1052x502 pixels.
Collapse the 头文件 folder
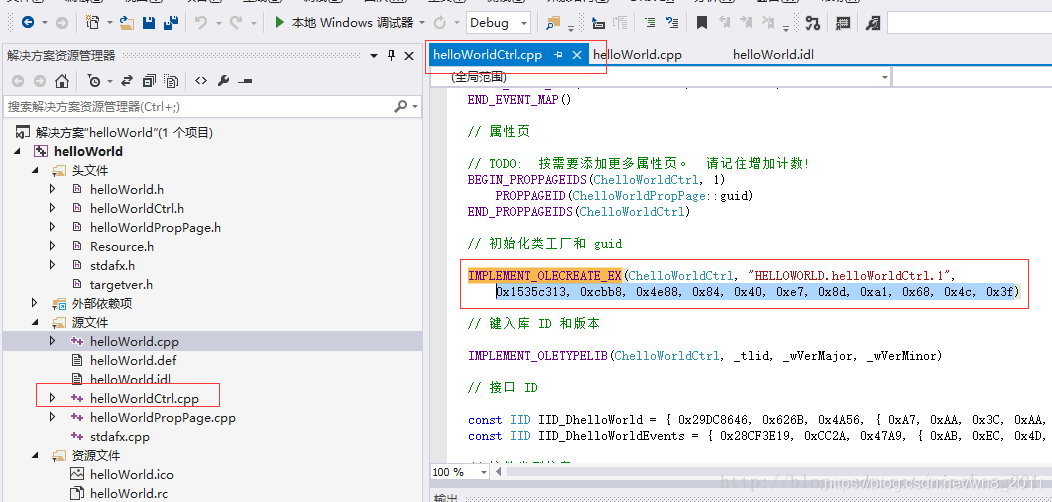coord(35,170)
